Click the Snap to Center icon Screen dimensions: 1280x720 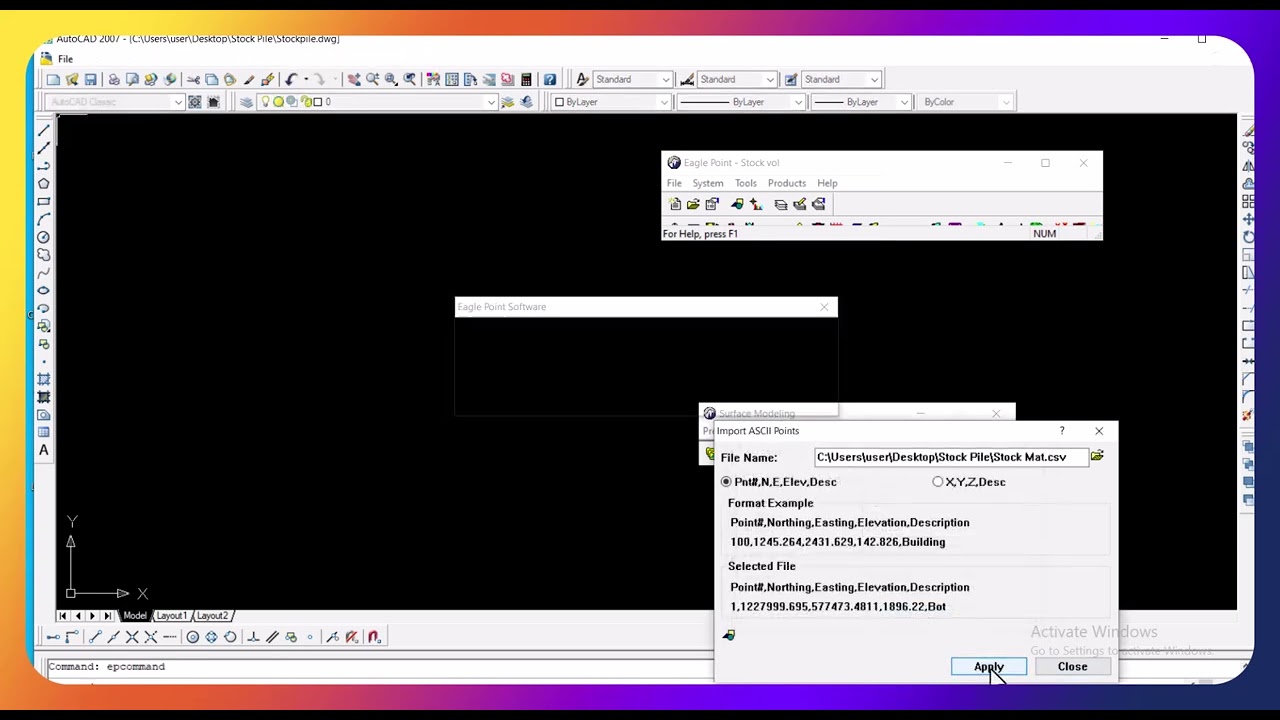pyautogui.click(x=193, y=637)
